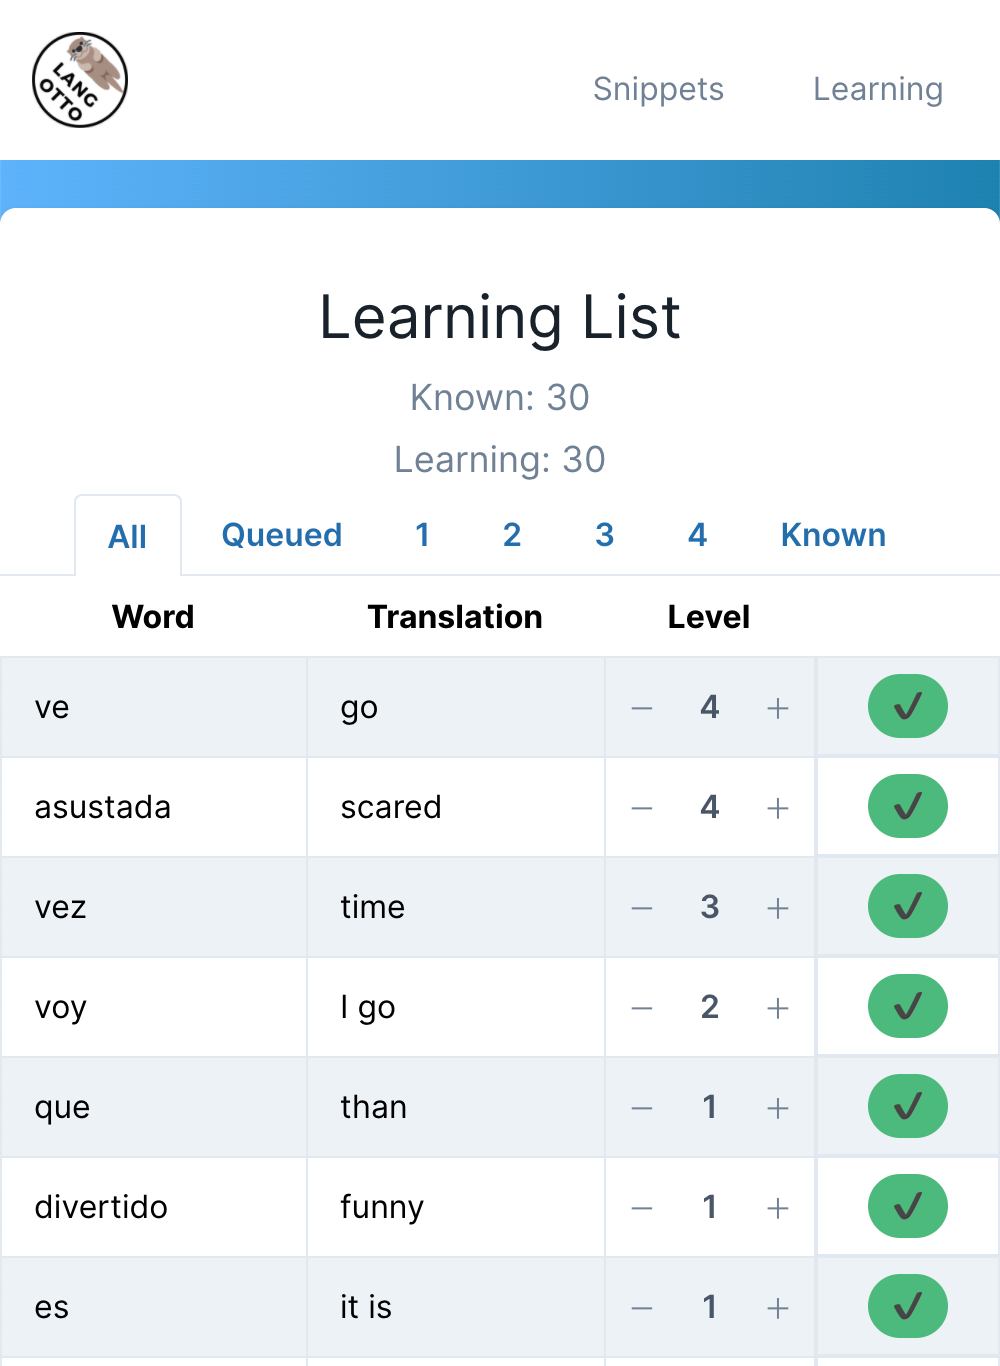Decrease level of 'voy'

tap(642, 1008)
